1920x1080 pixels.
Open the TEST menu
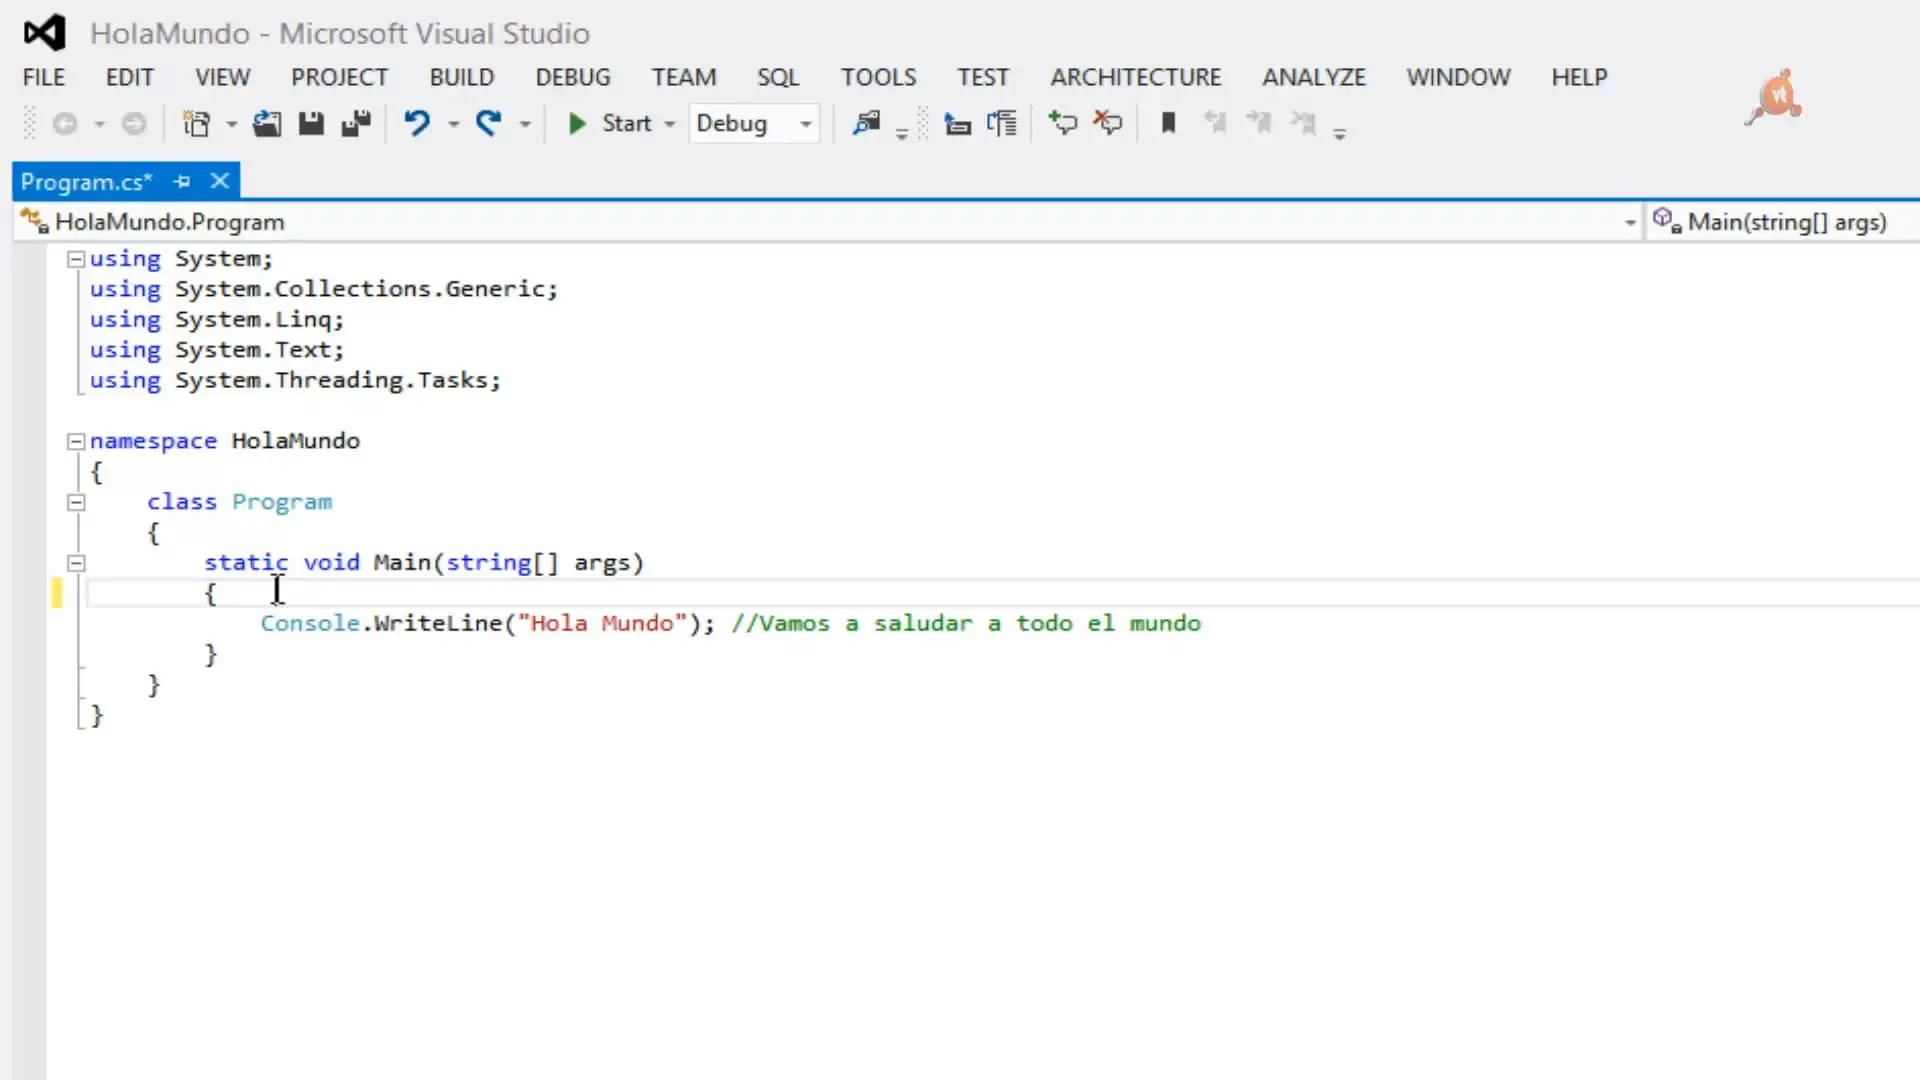point(983,77)
